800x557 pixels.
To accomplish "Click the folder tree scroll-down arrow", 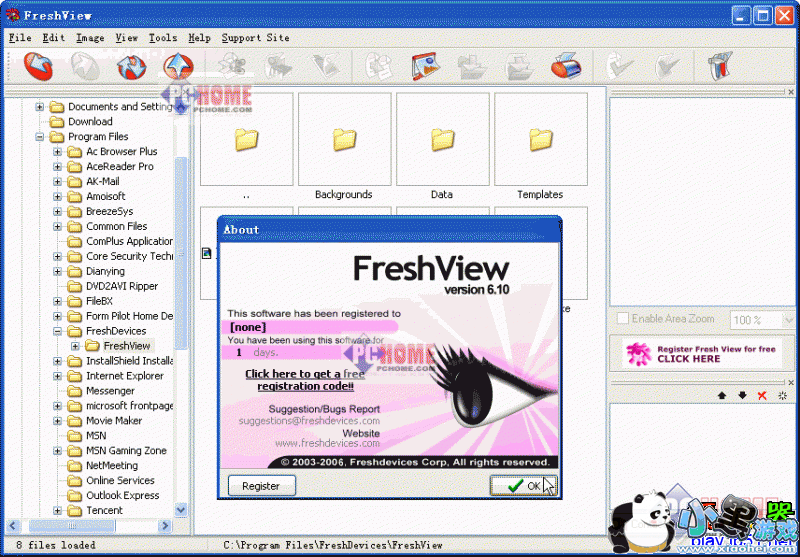I will point(181,509).
